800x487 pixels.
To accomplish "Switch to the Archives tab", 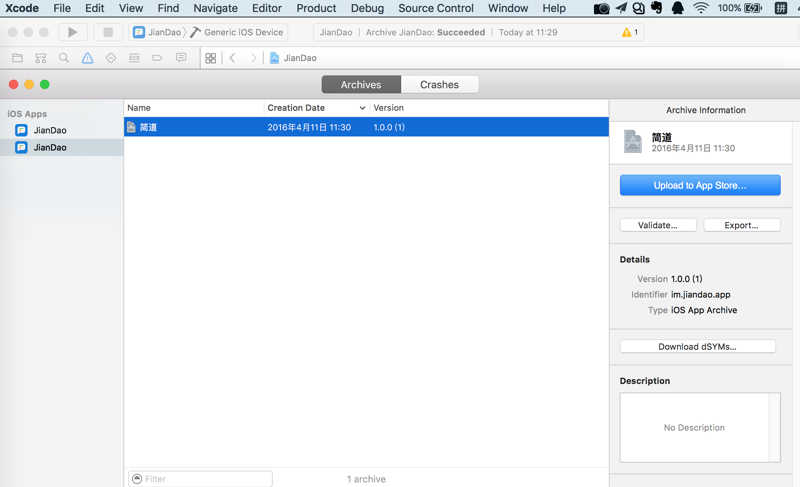I will [x=361, y=85].
